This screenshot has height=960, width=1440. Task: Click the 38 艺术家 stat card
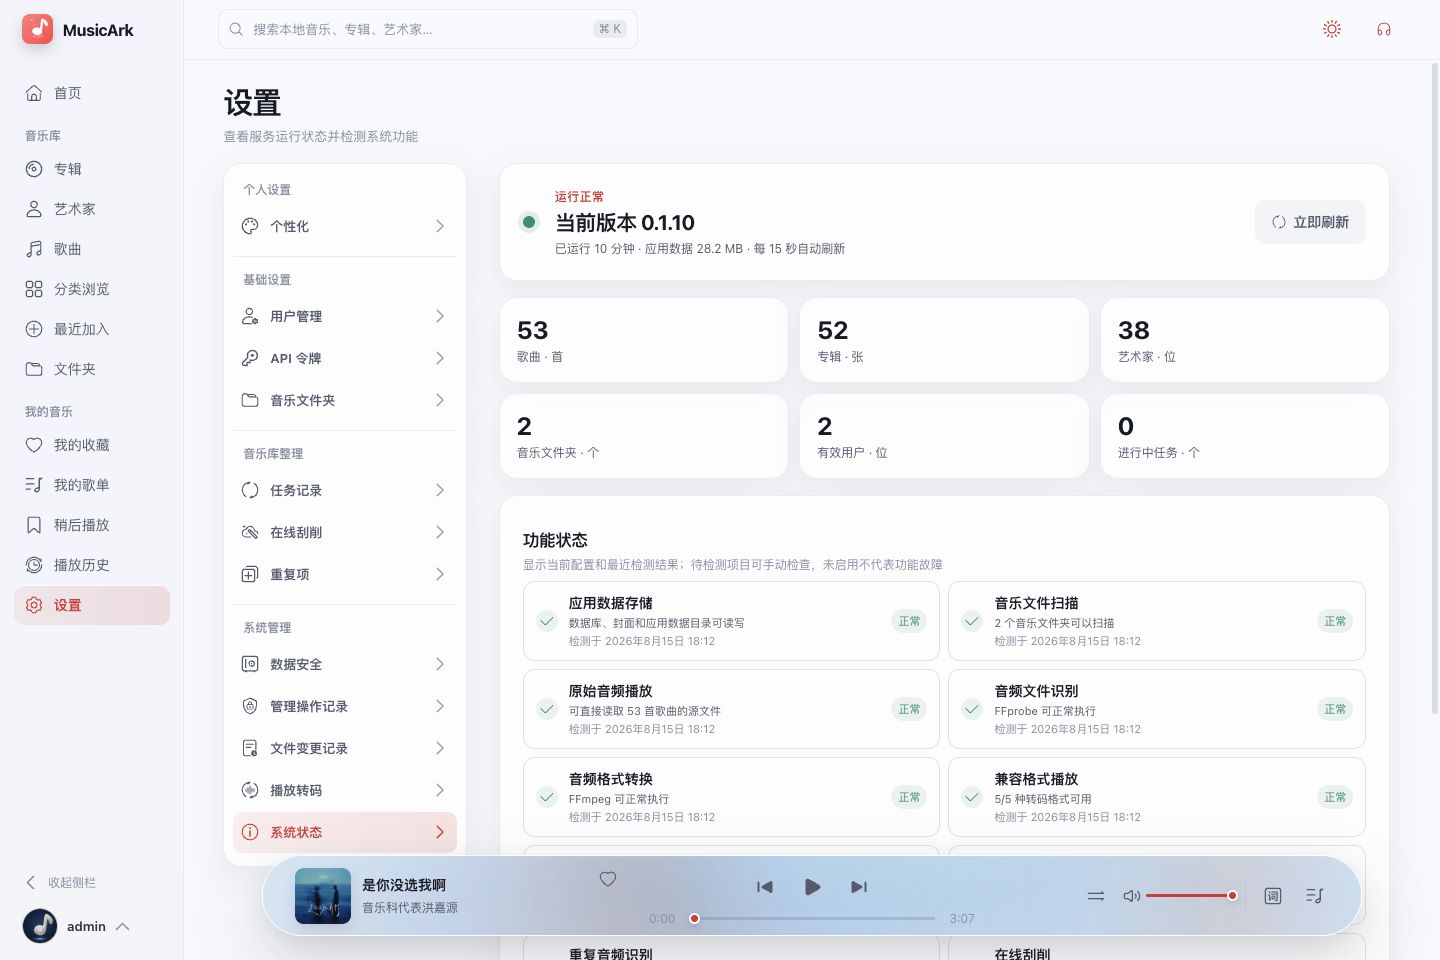click(1245, 340)
